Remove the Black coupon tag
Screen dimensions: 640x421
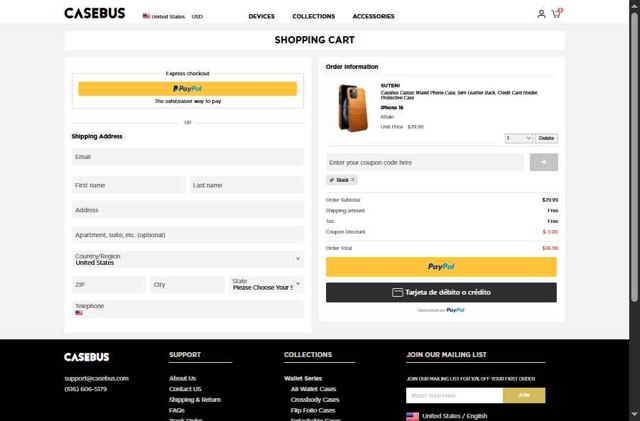[353, 179]
